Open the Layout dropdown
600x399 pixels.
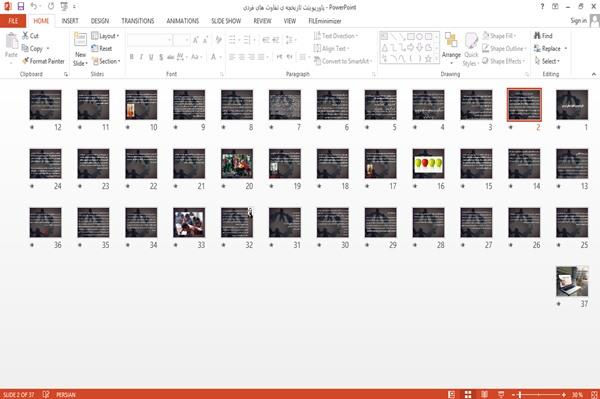point(105,36)
